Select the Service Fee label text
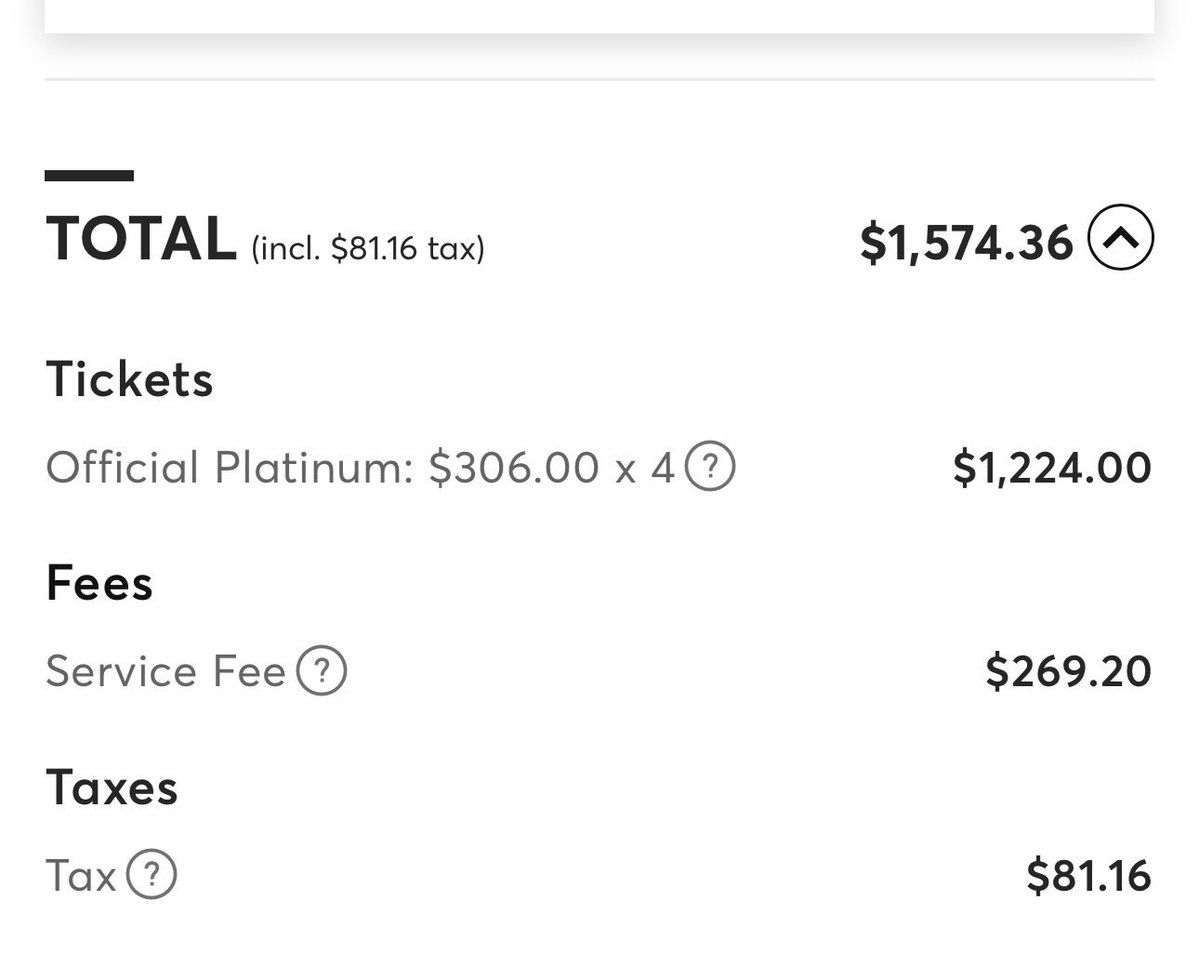 166,671
